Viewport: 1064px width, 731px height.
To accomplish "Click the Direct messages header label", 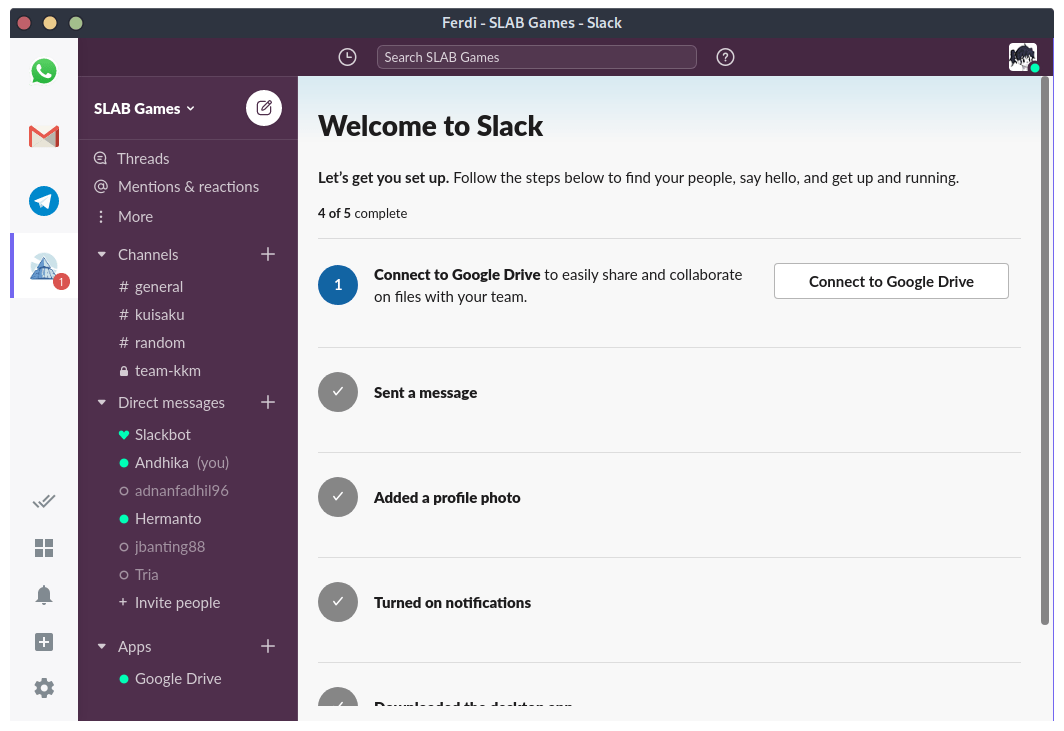I will pyautogui.click(x=171, y=402).
